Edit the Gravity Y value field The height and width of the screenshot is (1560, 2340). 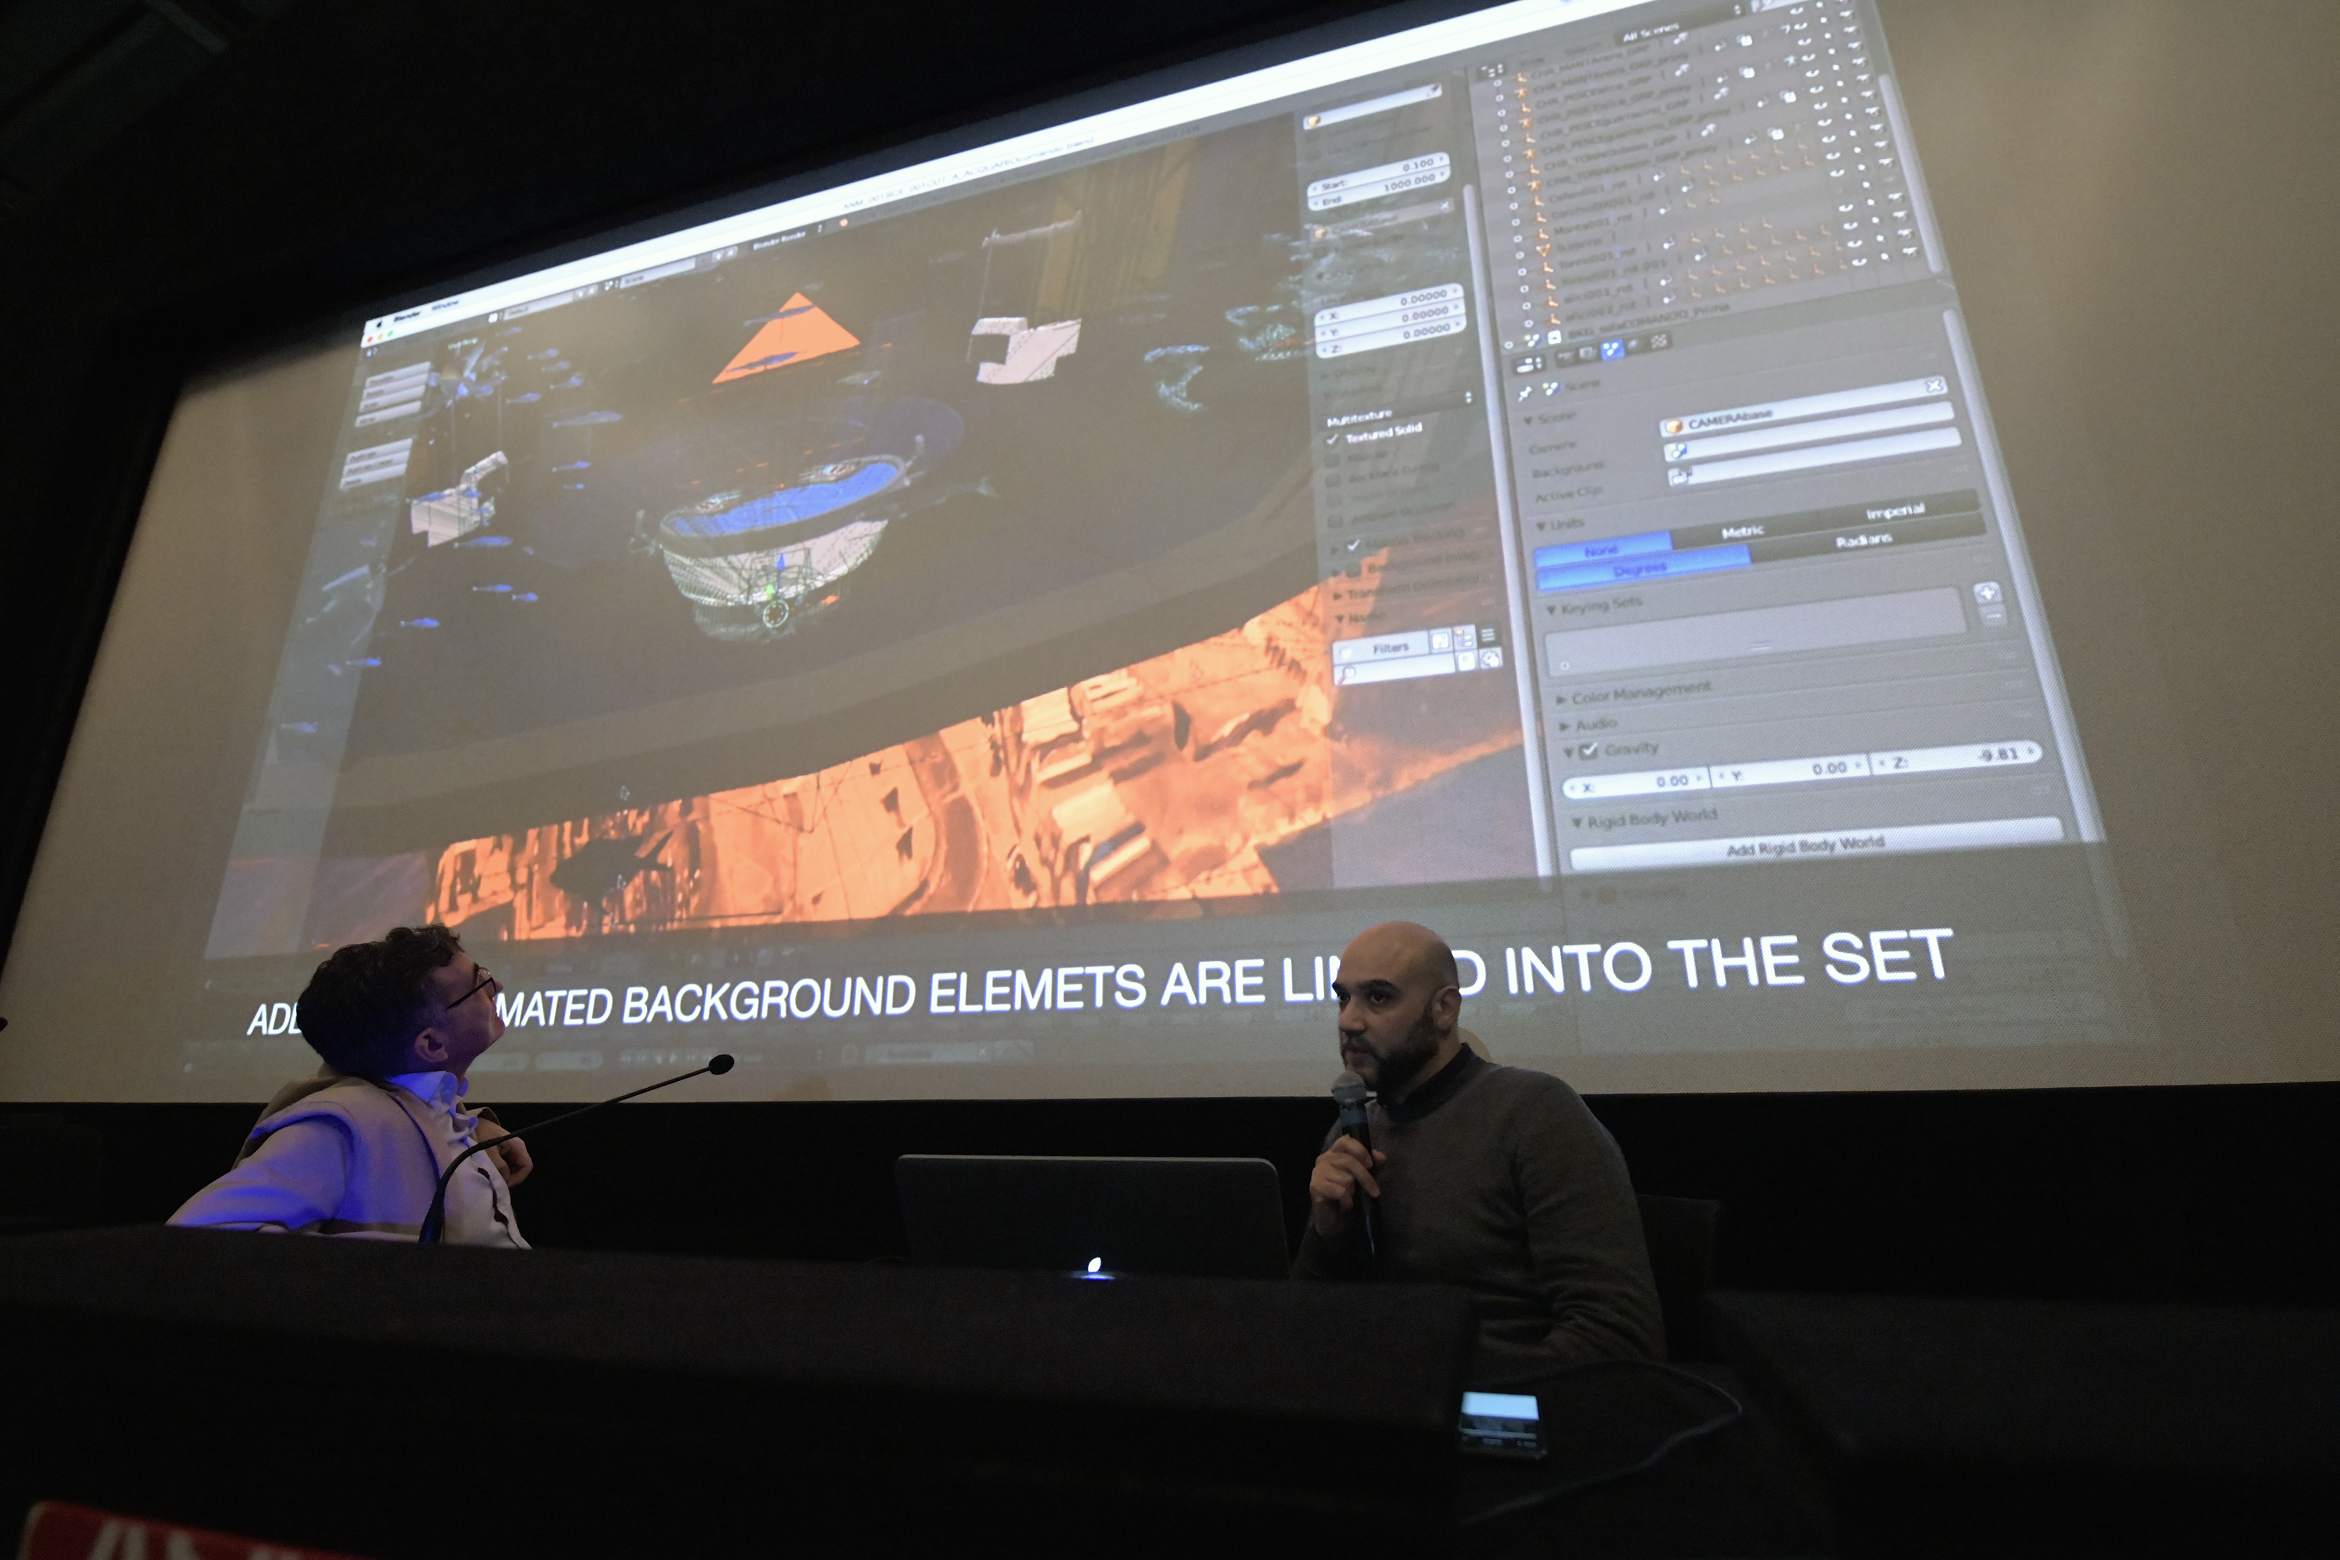(x=1789, y=770)
